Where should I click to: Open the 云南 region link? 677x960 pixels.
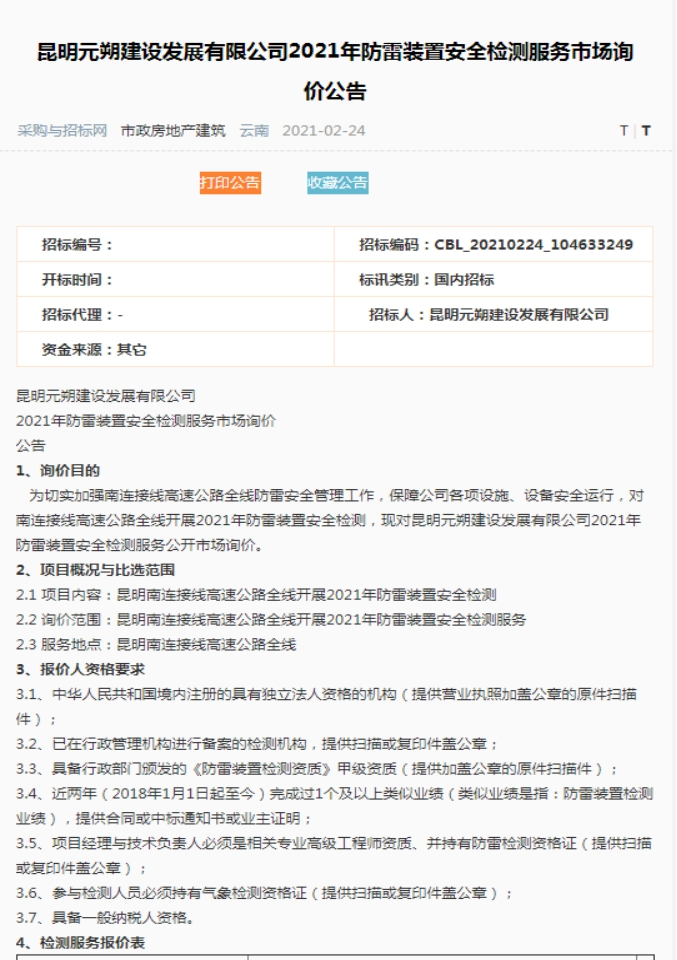point(254,131)
